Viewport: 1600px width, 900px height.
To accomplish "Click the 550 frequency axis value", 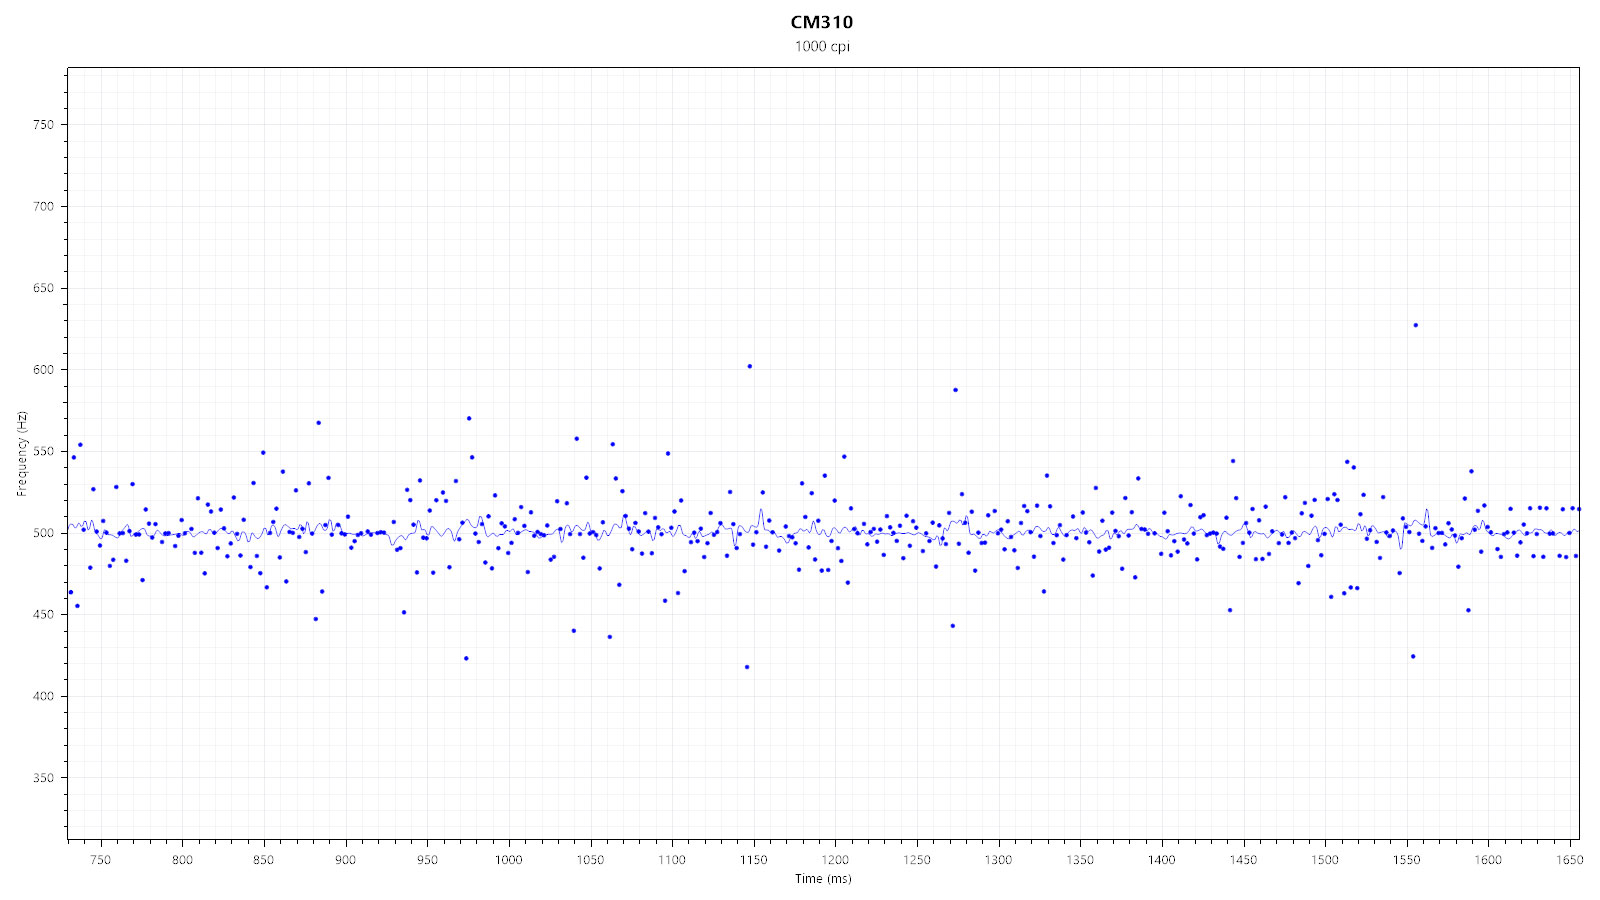I will [x=43, y=452].
